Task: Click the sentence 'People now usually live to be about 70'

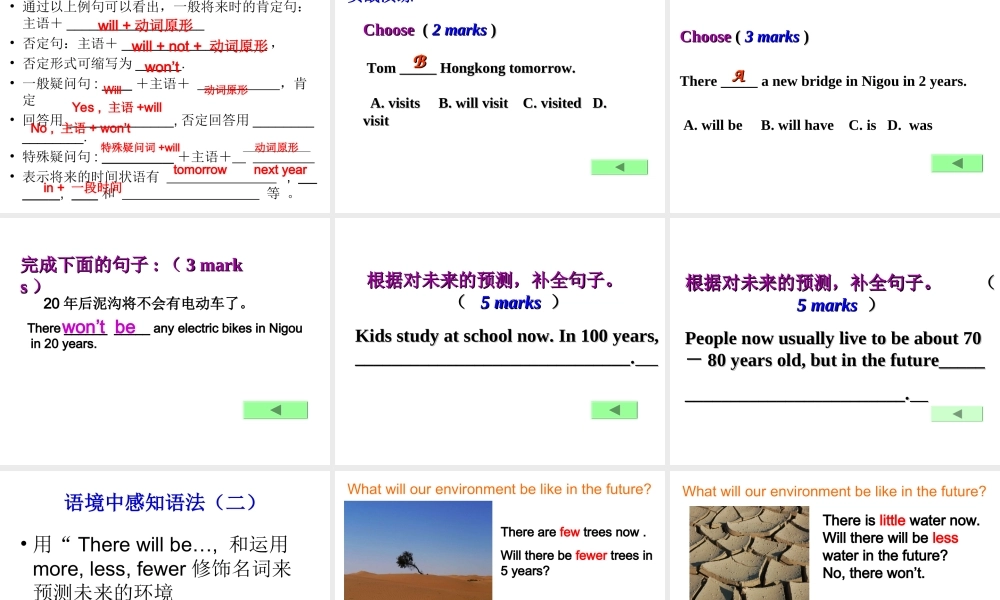Action: pyautogui.click(x=833, y=338)
